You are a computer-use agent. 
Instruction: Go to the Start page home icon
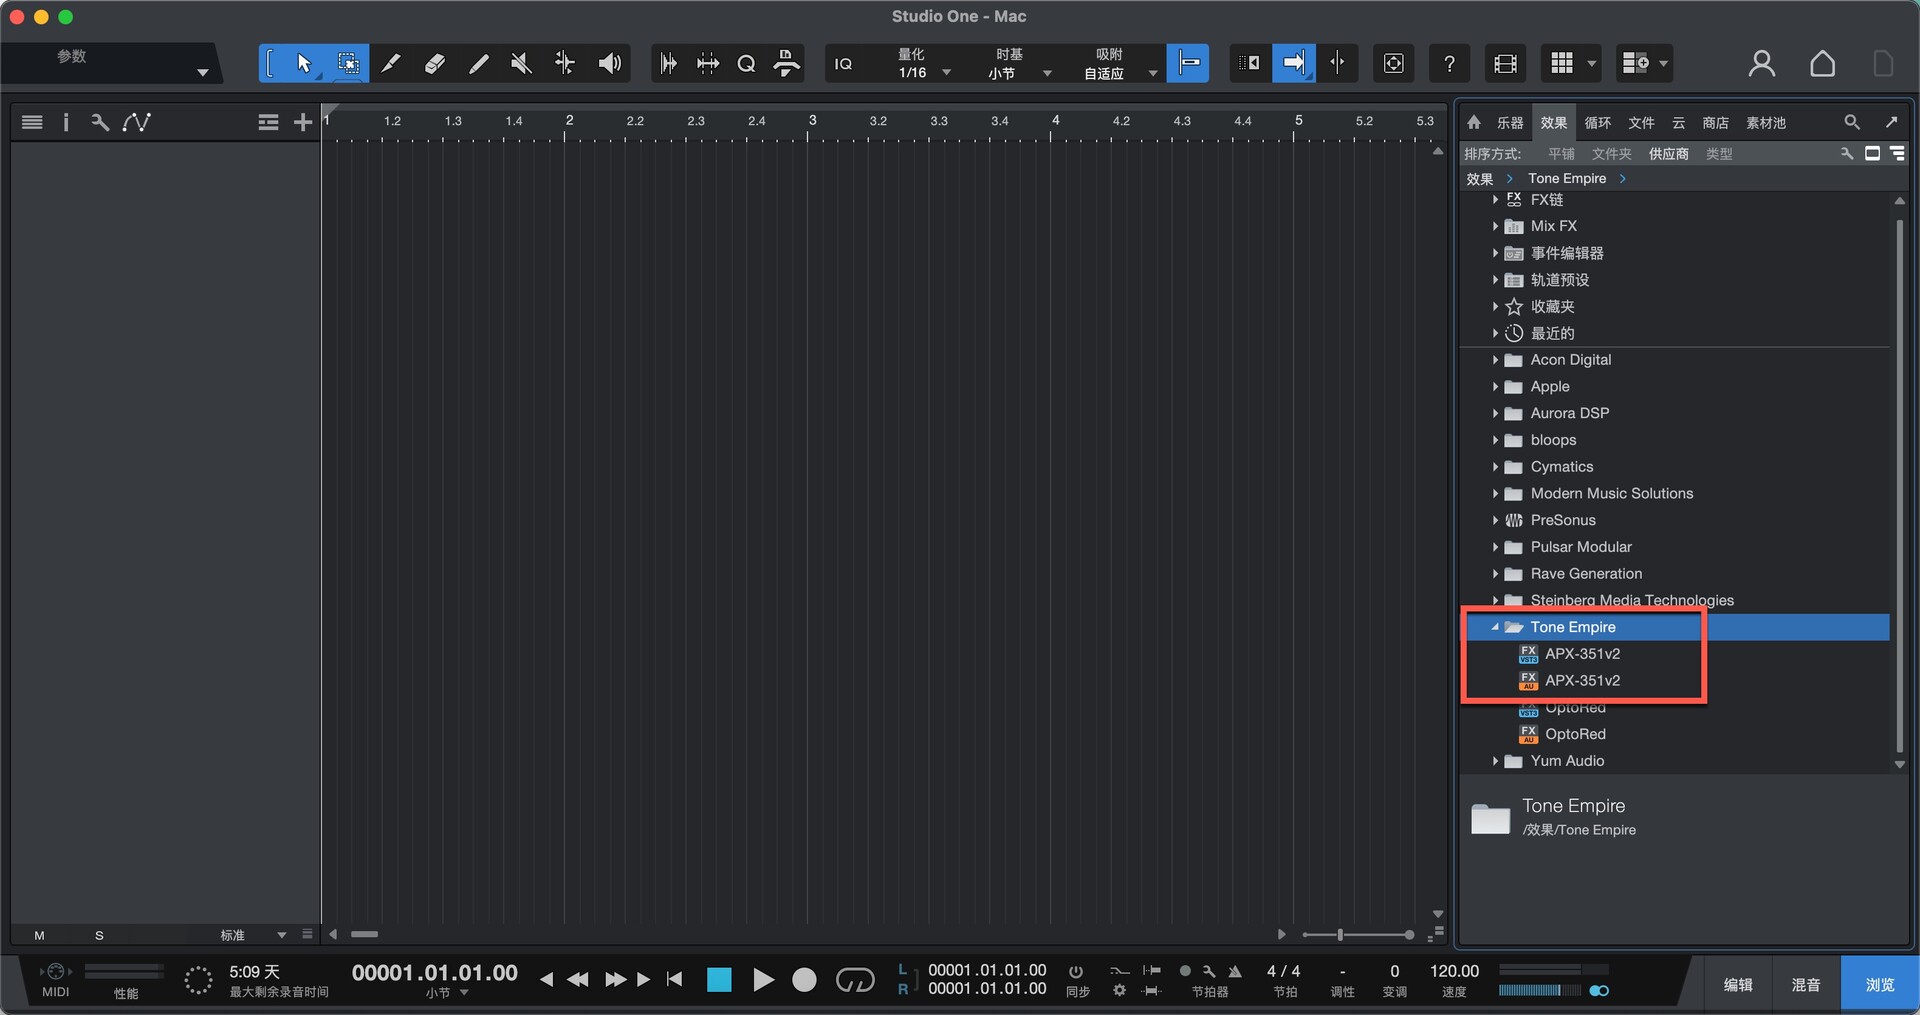pos(1822,64)
